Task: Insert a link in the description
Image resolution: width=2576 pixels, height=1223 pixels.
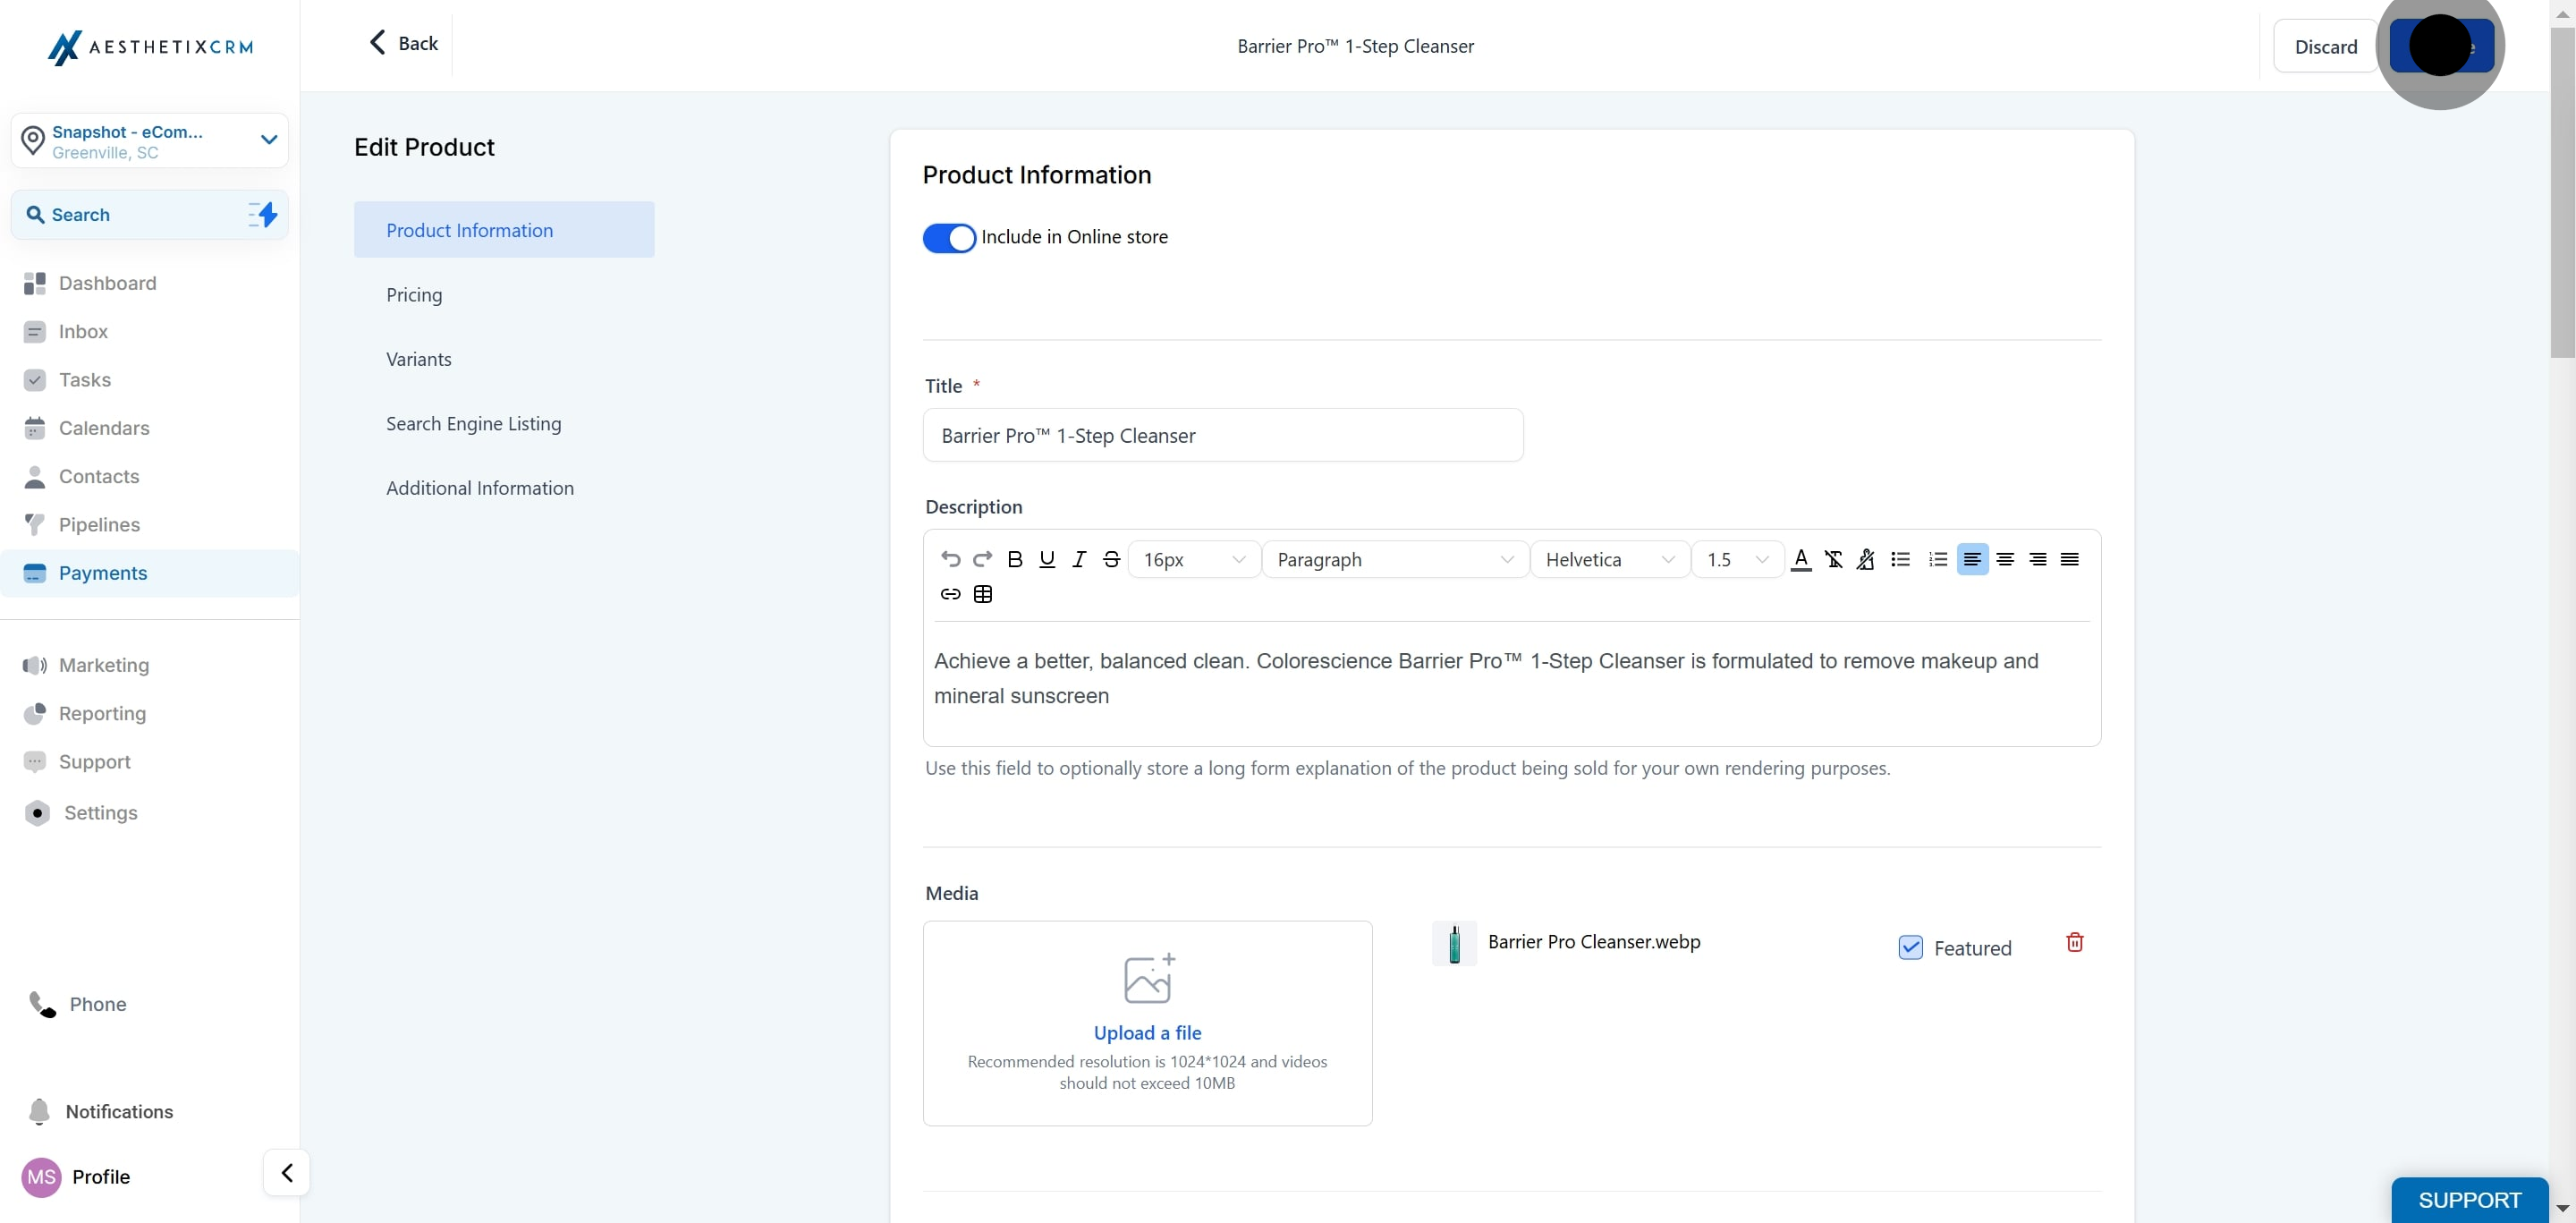Action: click(x=950, y=594)
